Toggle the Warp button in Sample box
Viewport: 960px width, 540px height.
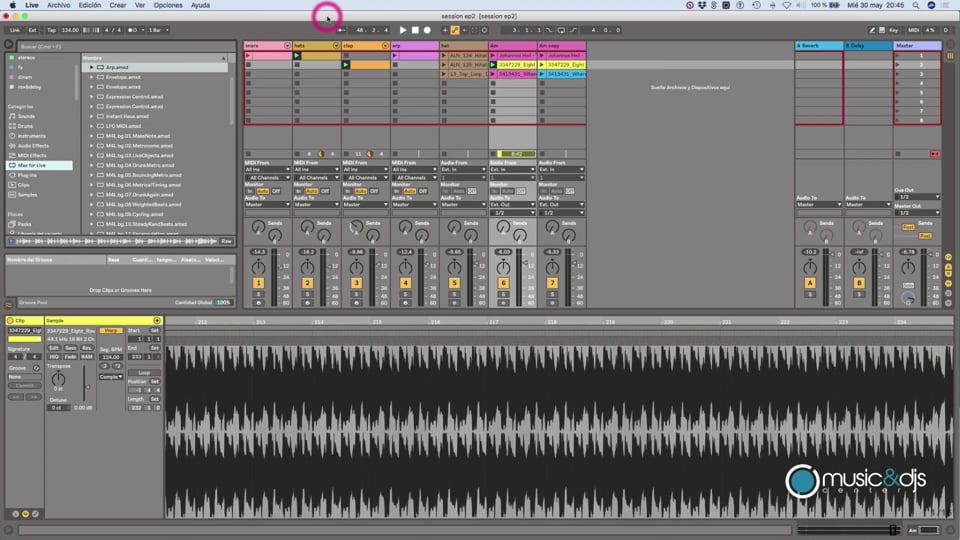click(111, 331)
